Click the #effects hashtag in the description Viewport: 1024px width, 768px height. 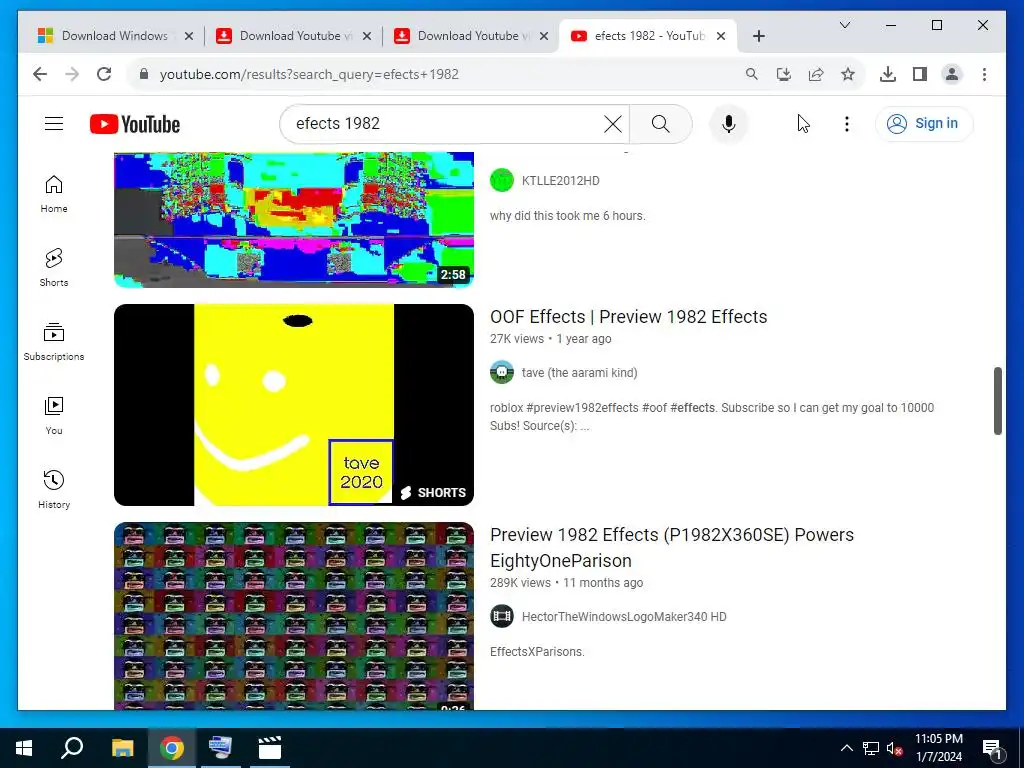692,408
